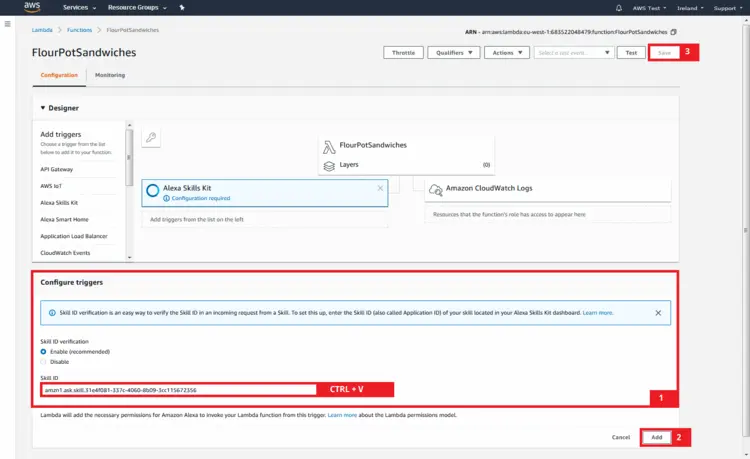The width and height of the screenshot is (750, 459).
Task: Open the AWS Test account menu
Action: (649, 8)
